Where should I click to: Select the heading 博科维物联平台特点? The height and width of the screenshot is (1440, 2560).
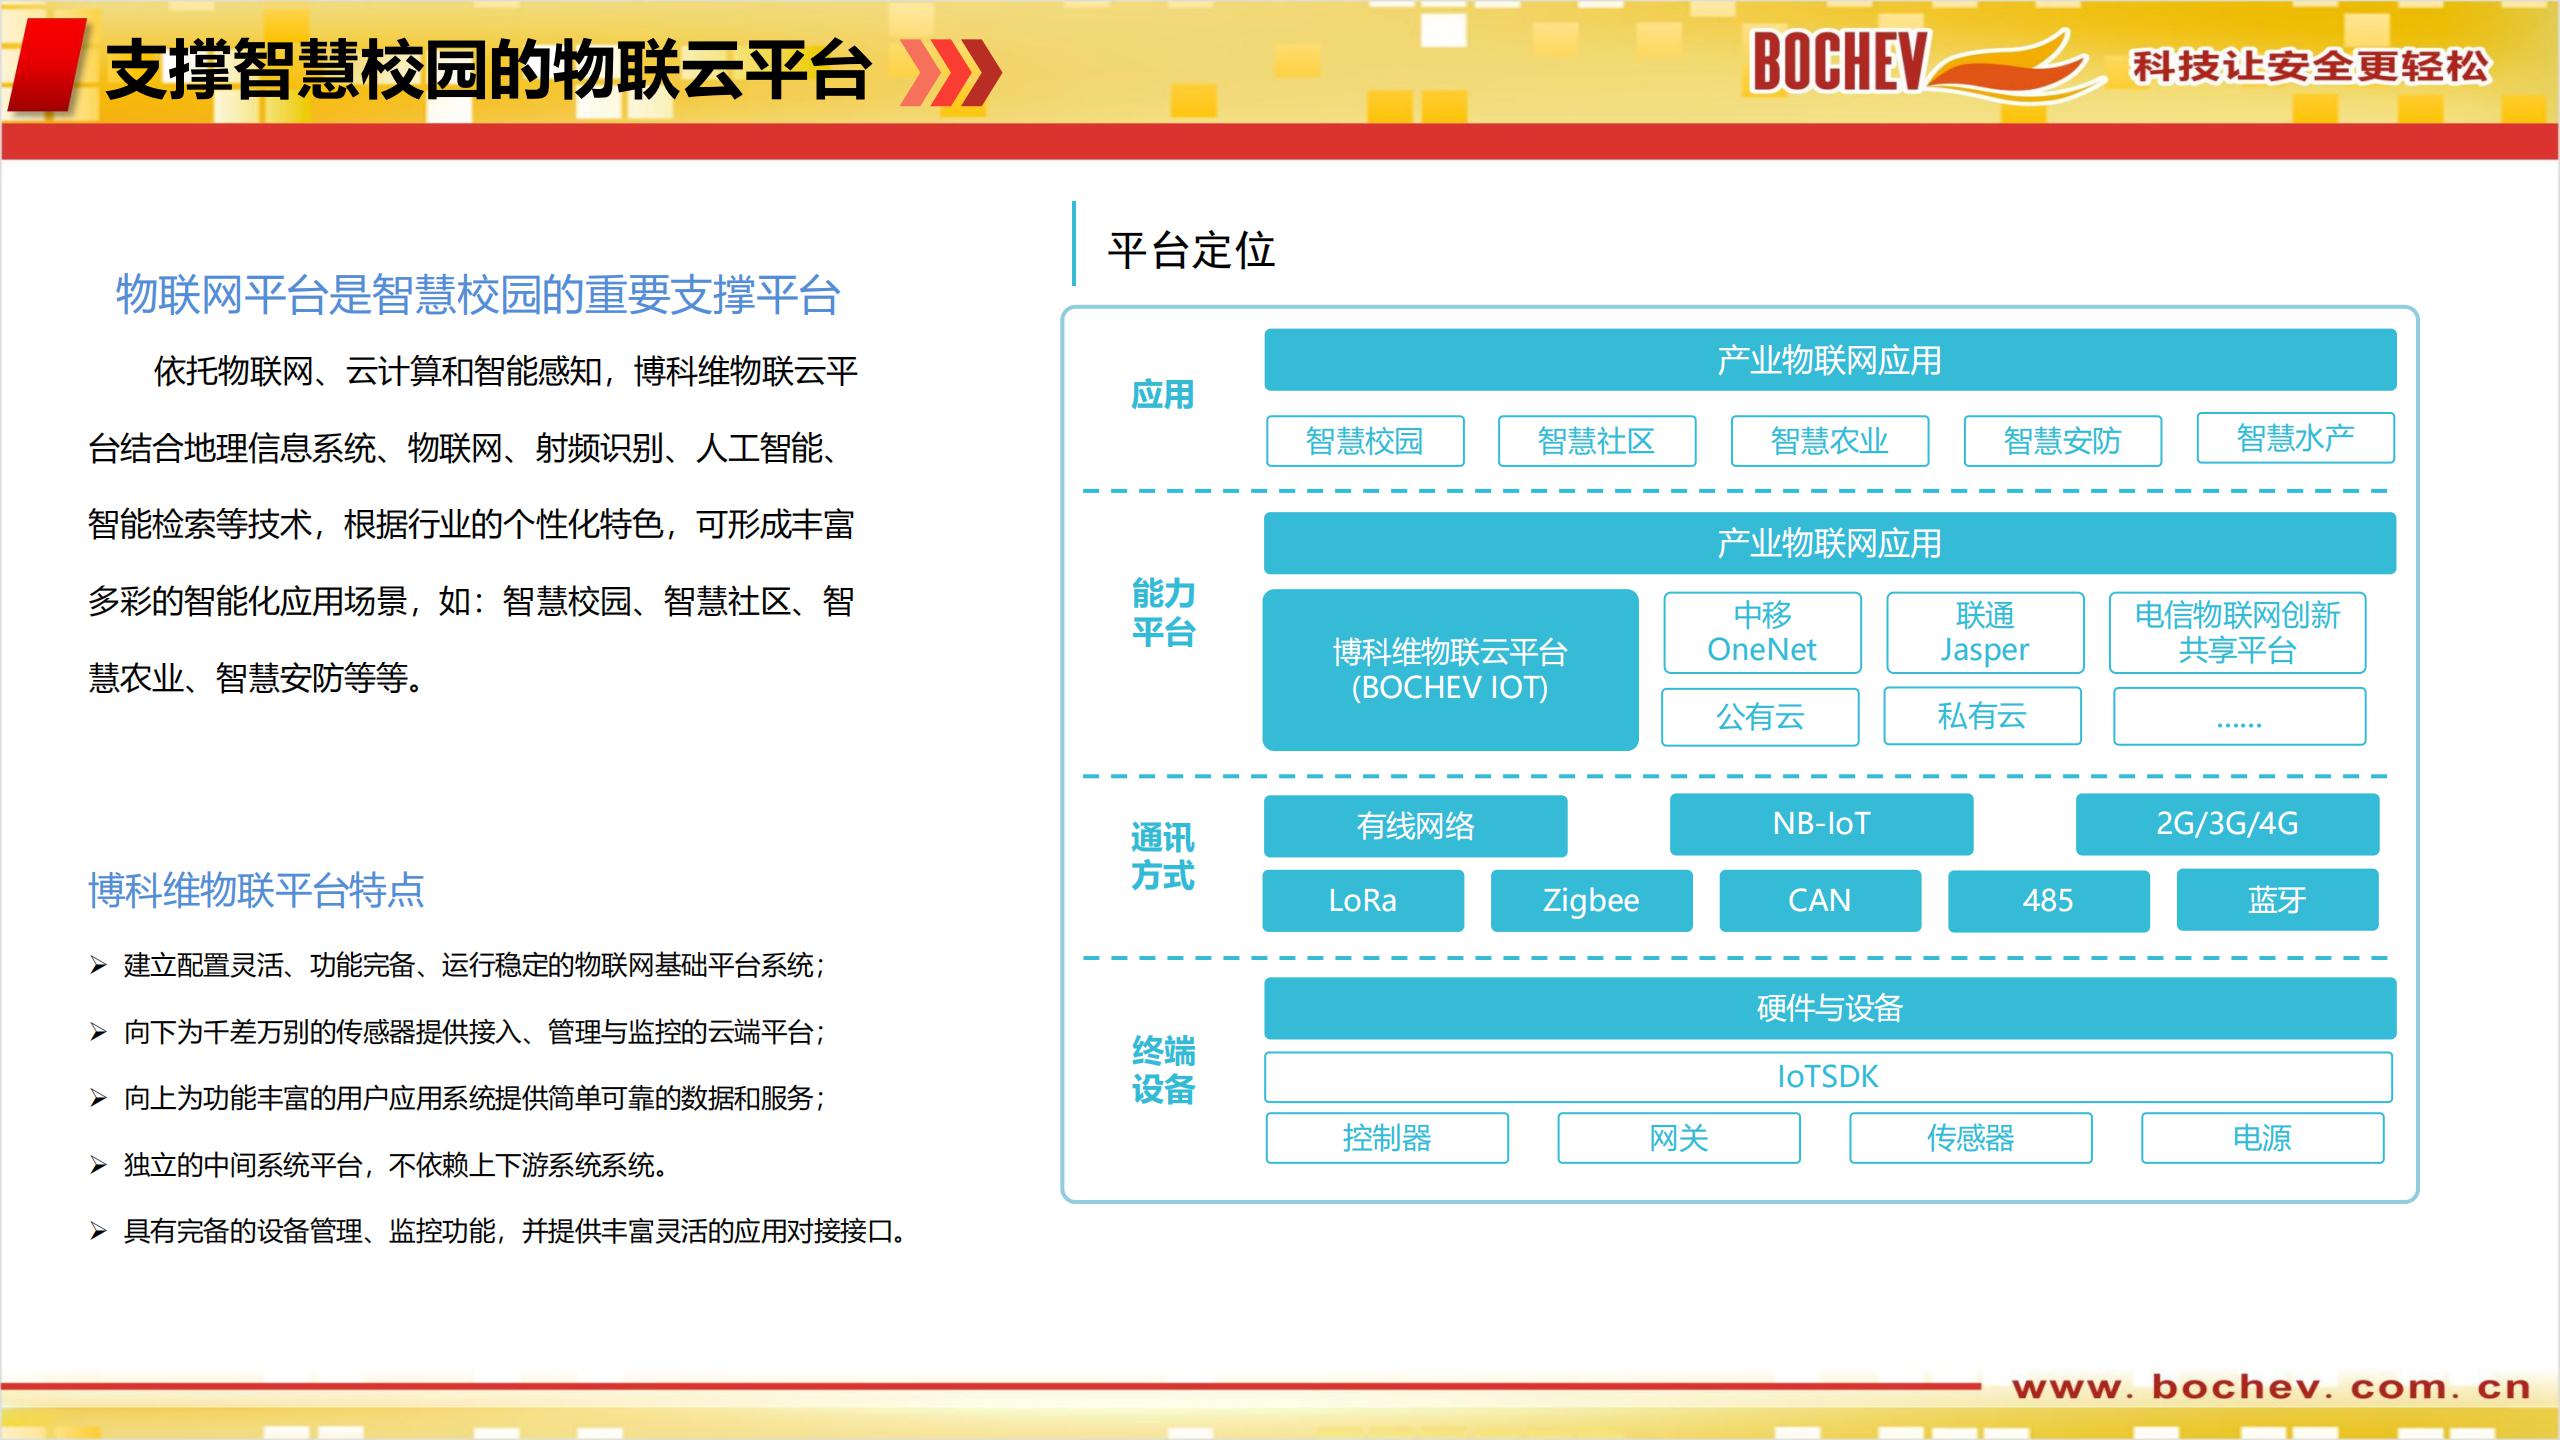click(256, 890)
